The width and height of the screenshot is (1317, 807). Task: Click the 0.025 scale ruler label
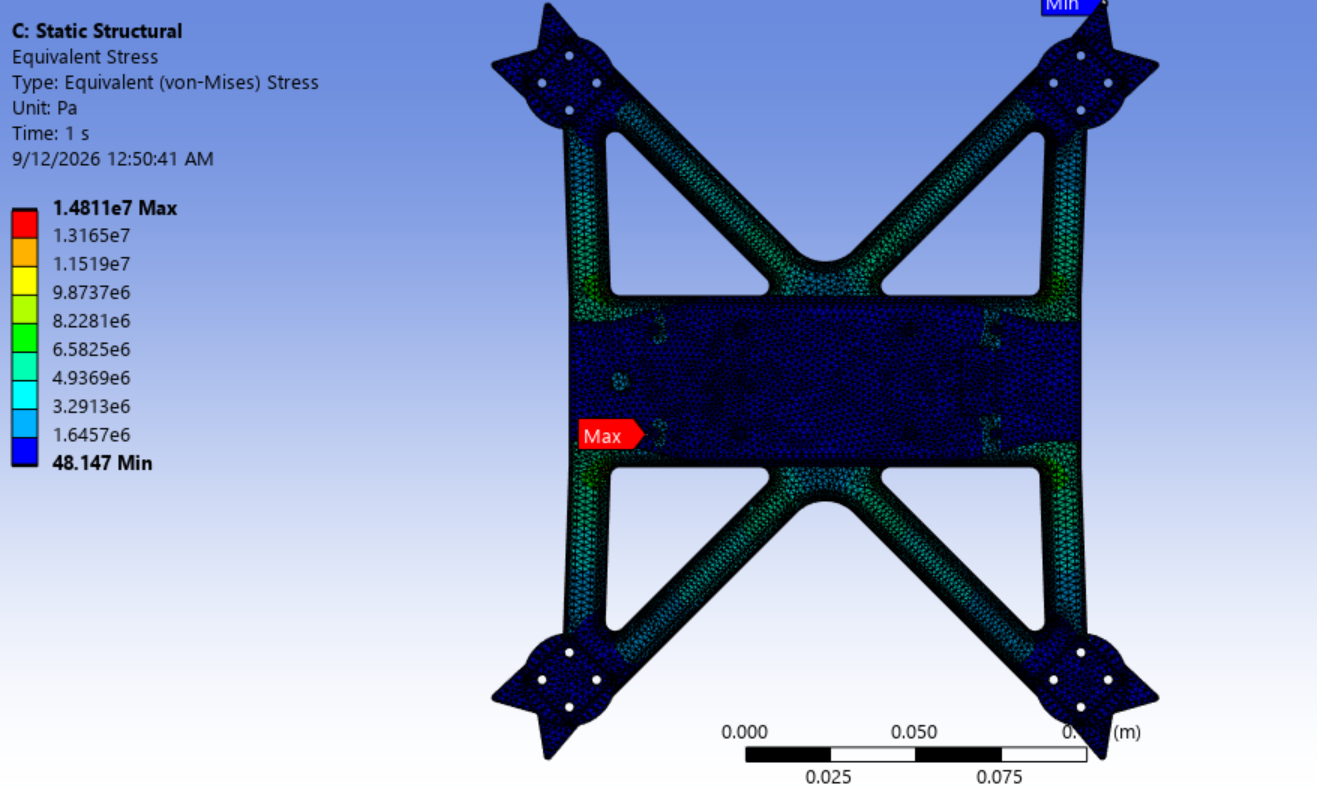coord(829,777)
